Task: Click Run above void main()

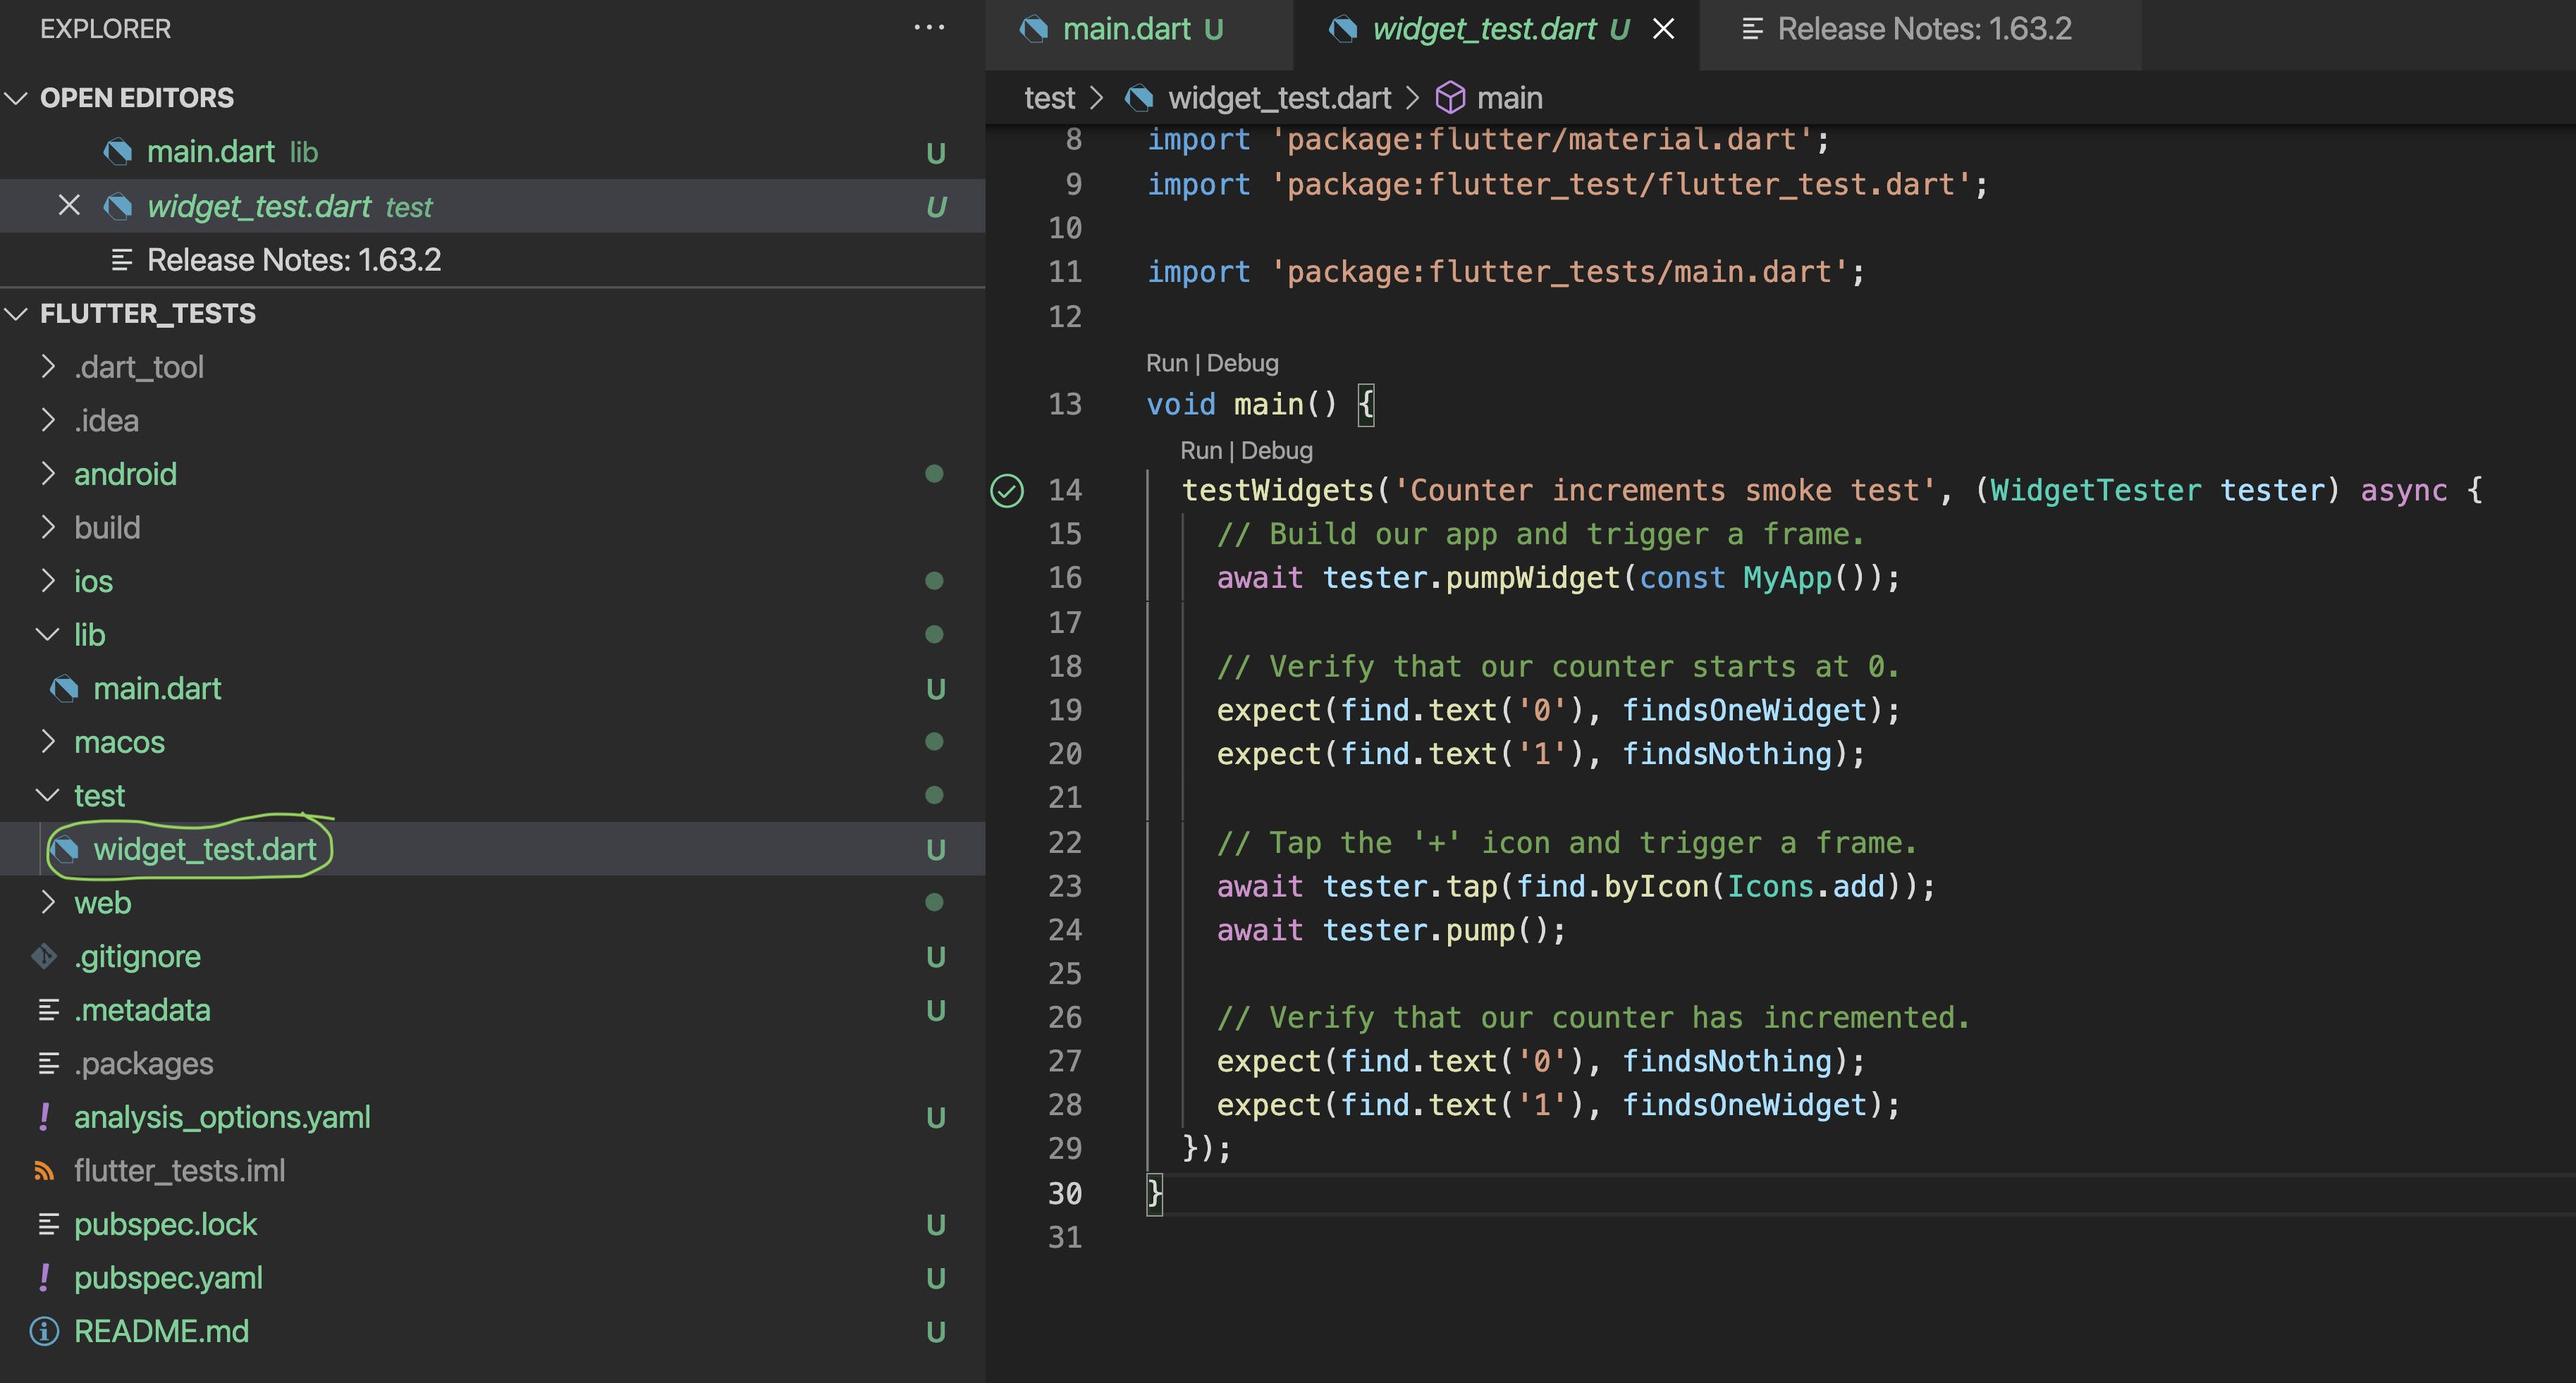Action: (x=1166, y=363)
